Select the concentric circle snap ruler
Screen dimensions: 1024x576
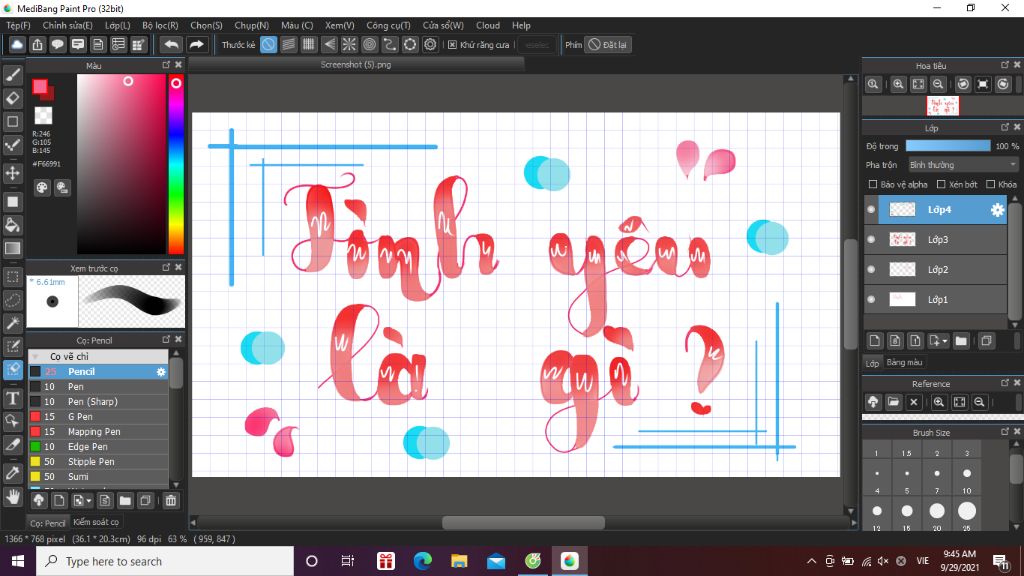pyautogui.click(x=370, y=44)
